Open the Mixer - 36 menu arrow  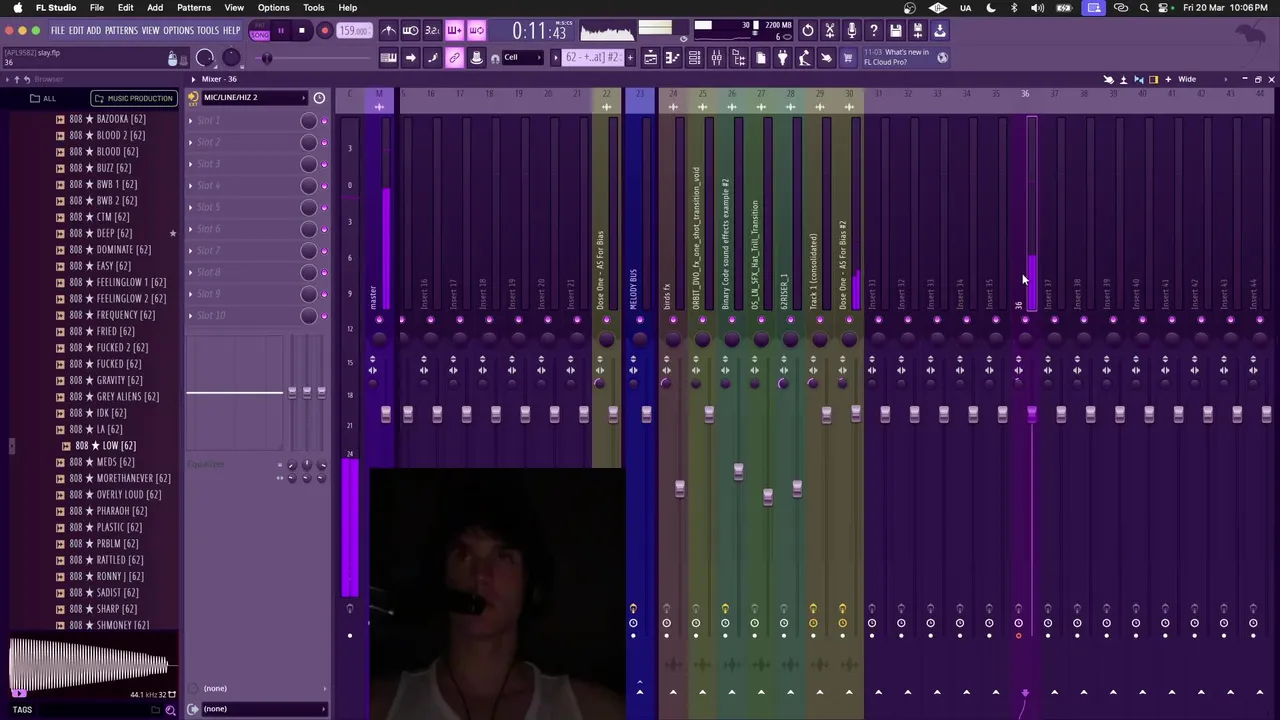pyautogui.click(x=193, y=79)
